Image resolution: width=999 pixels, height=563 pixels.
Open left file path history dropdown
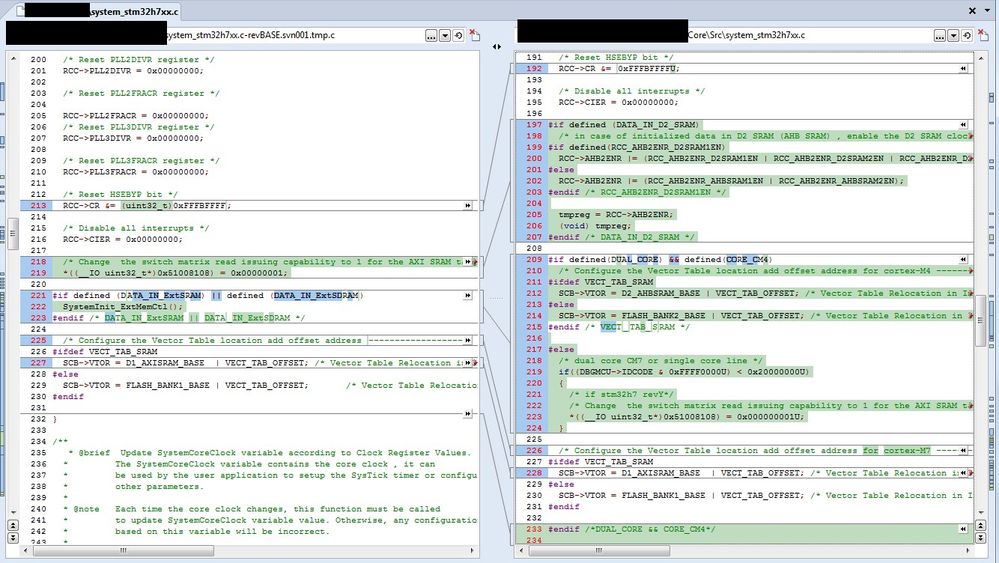click(445, 36)
